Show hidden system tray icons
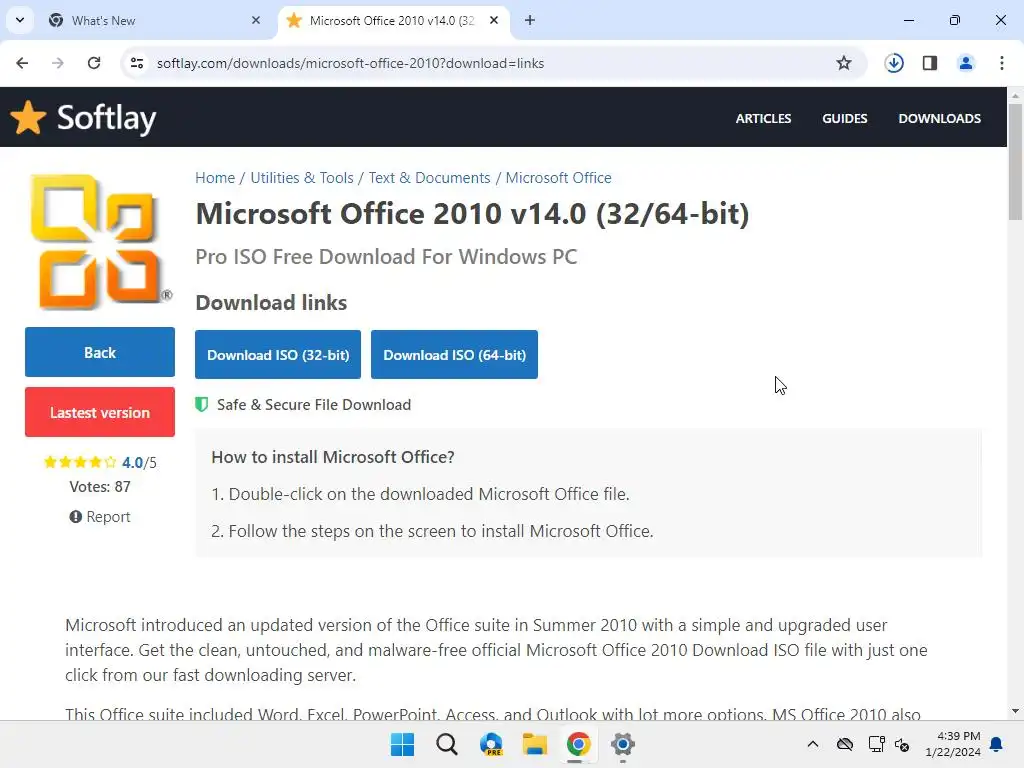 [812, 744]
